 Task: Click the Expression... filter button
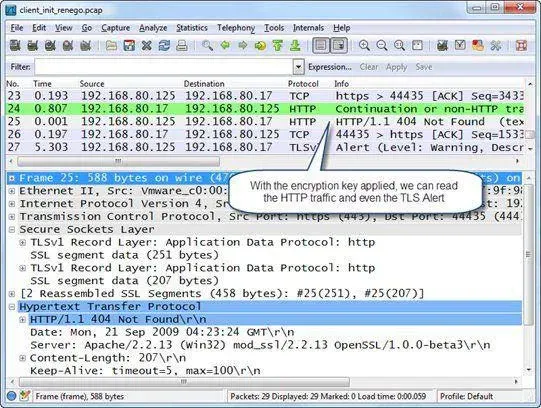pyautogui.click(x=330, y=67)
